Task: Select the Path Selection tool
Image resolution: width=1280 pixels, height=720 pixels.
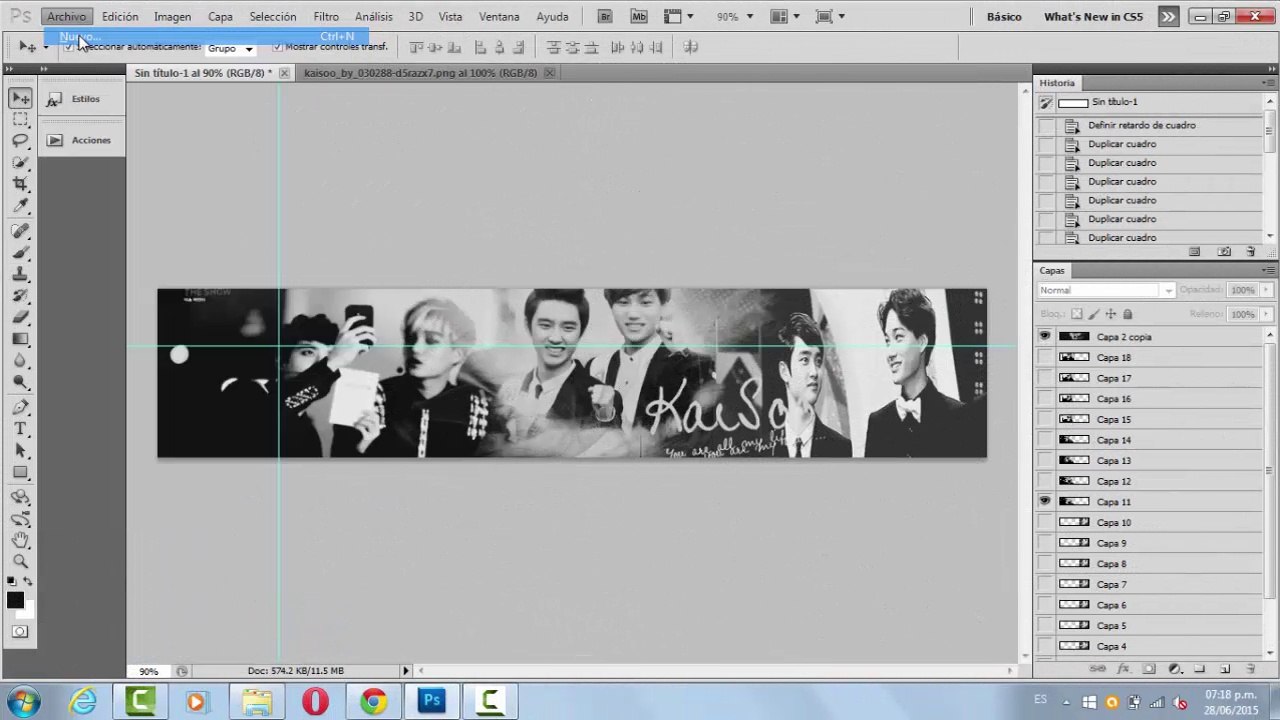Action: 20,451
